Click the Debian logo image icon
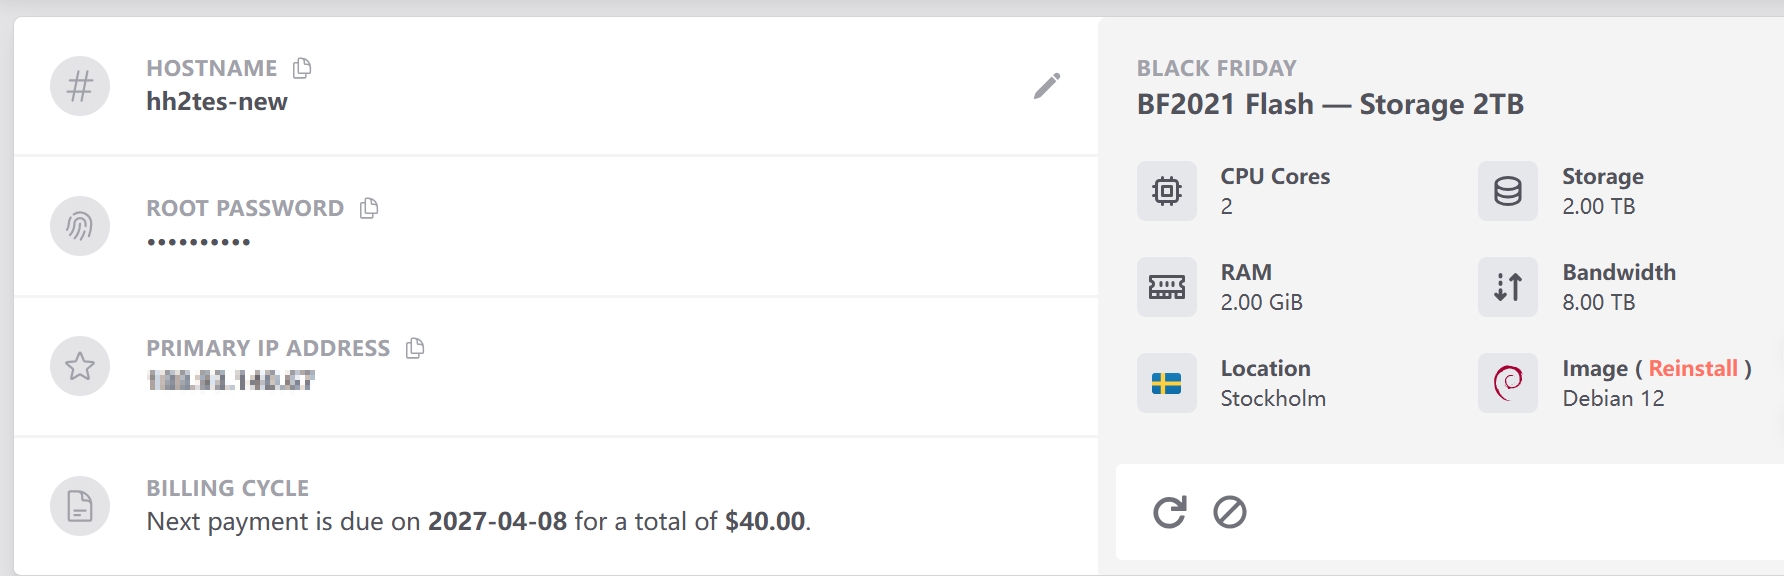This screenshot has width=1784, height=576. tap(1507, 383)
